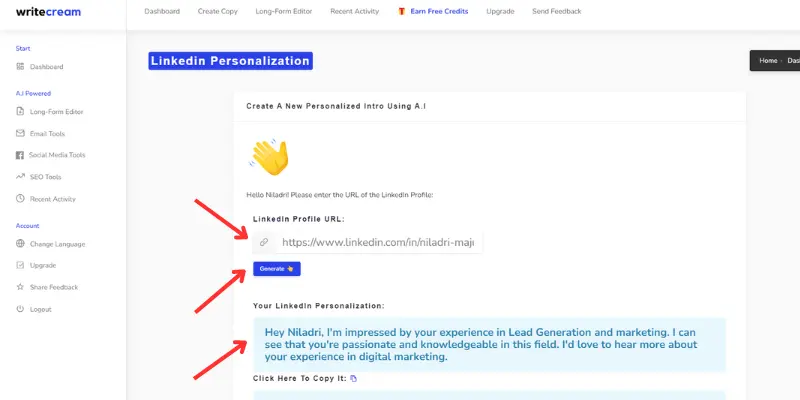Image resolution: width=800 pixels, height=400 pixels.
Task: Click the blue Generate button
Action: point(277,269)
